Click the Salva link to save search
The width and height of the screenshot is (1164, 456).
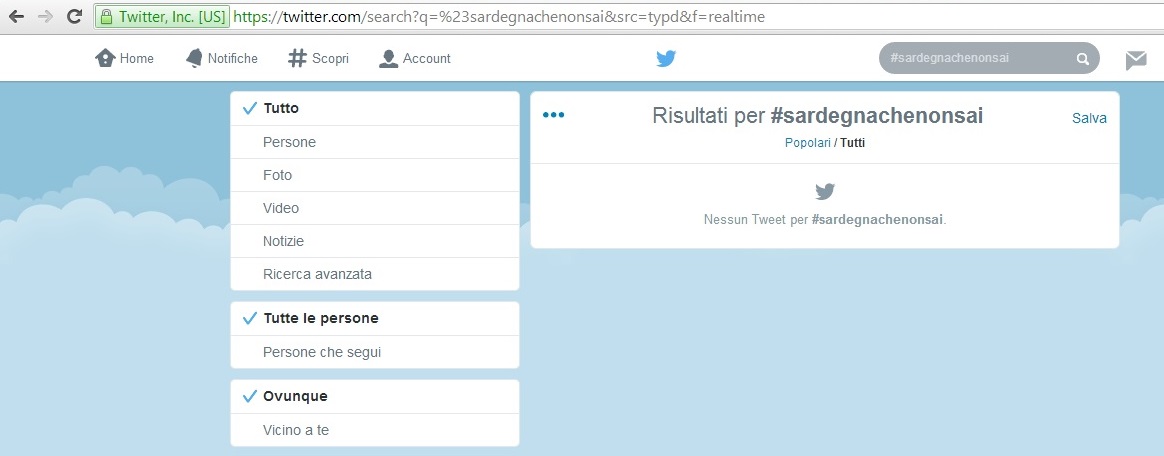click(x=1089, y=118)
